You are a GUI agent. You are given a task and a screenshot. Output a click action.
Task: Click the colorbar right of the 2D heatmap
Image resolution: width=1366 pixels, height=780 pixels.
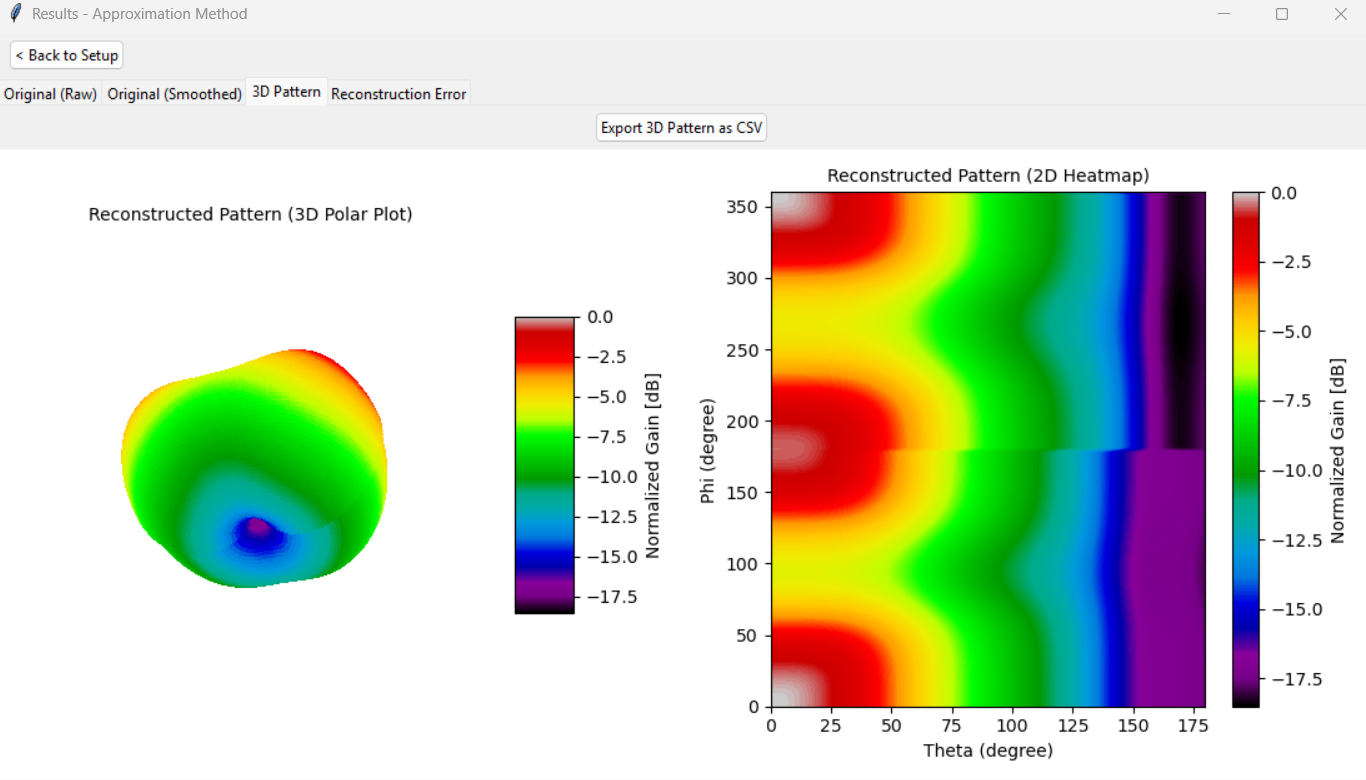pos(1246,449)
